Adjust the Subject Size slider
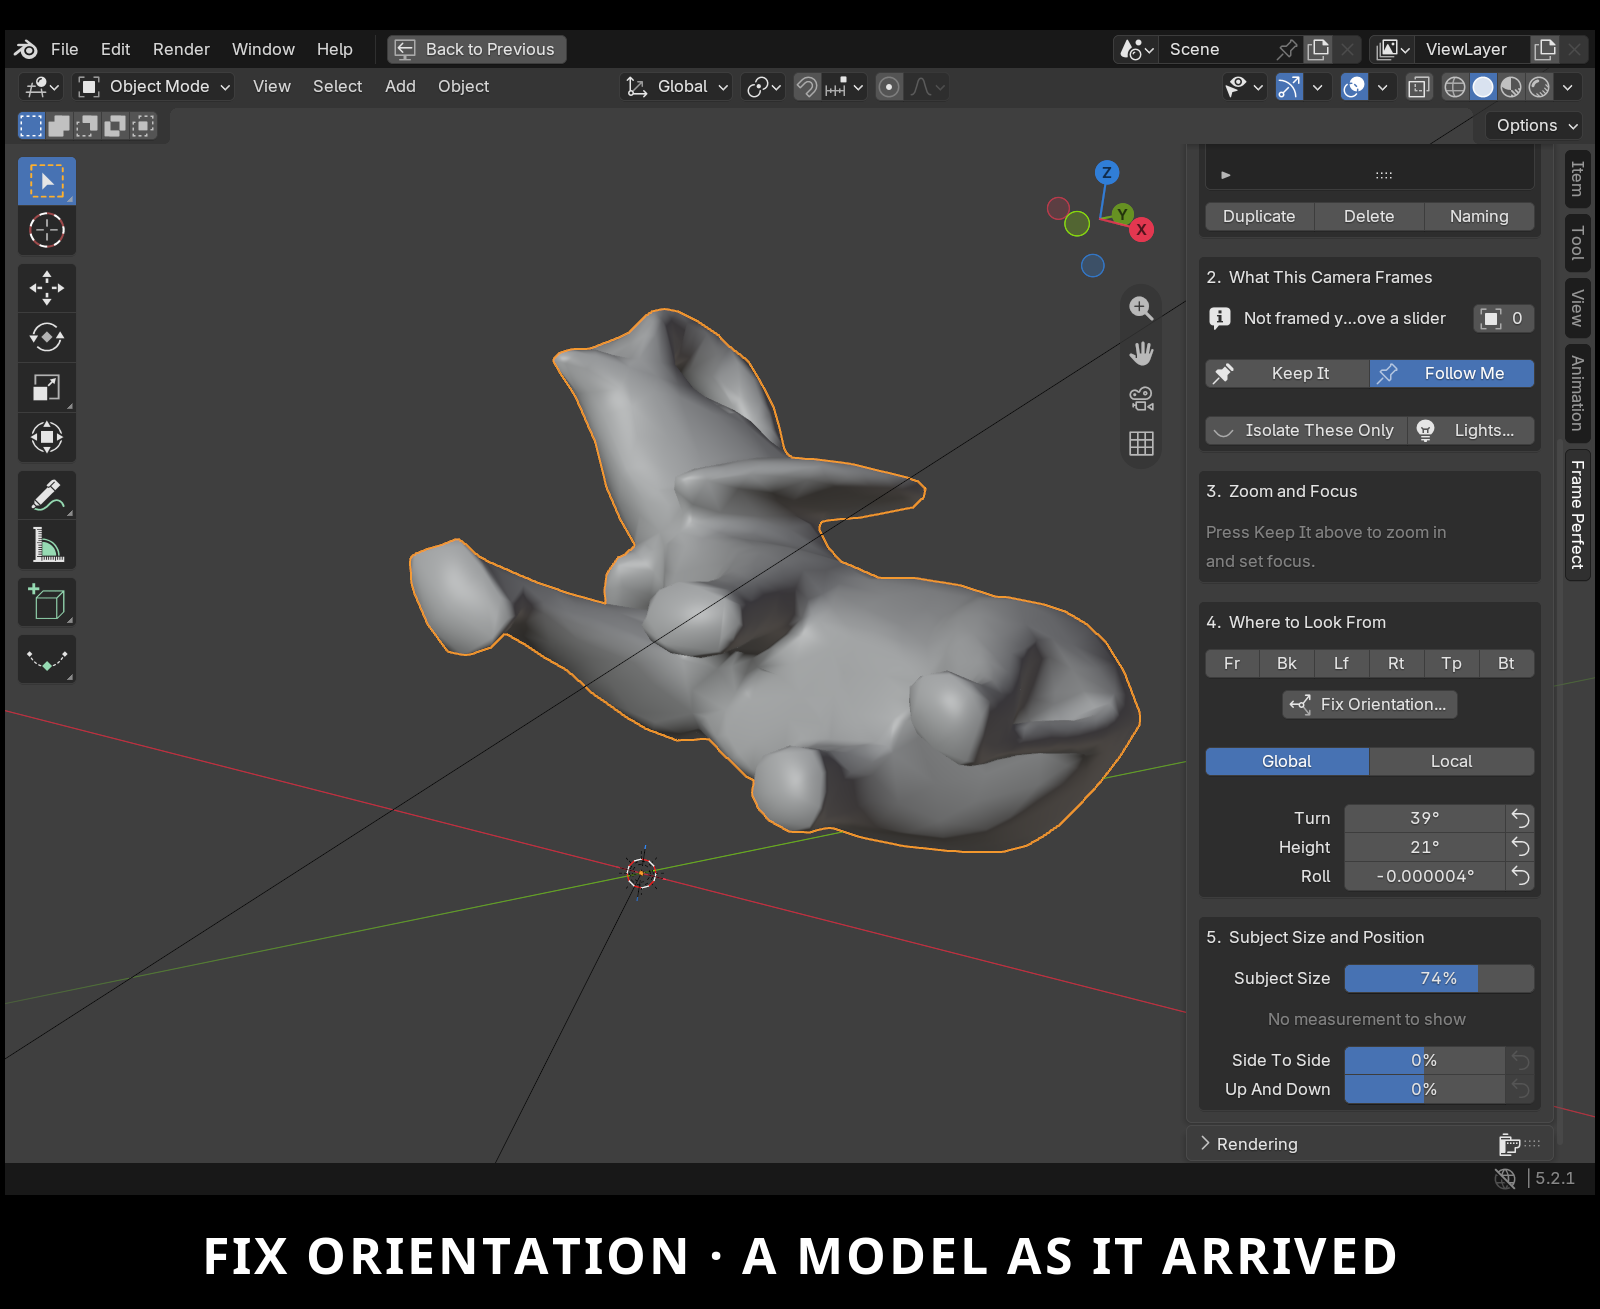Screen dimensions: 1600x1309 coord(1439,978)
